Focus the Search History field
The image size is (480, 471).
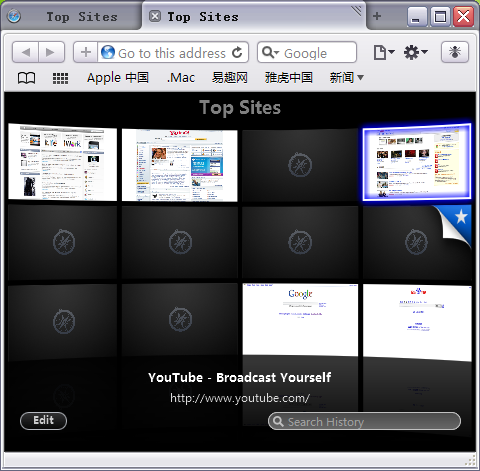coord(364,422)
